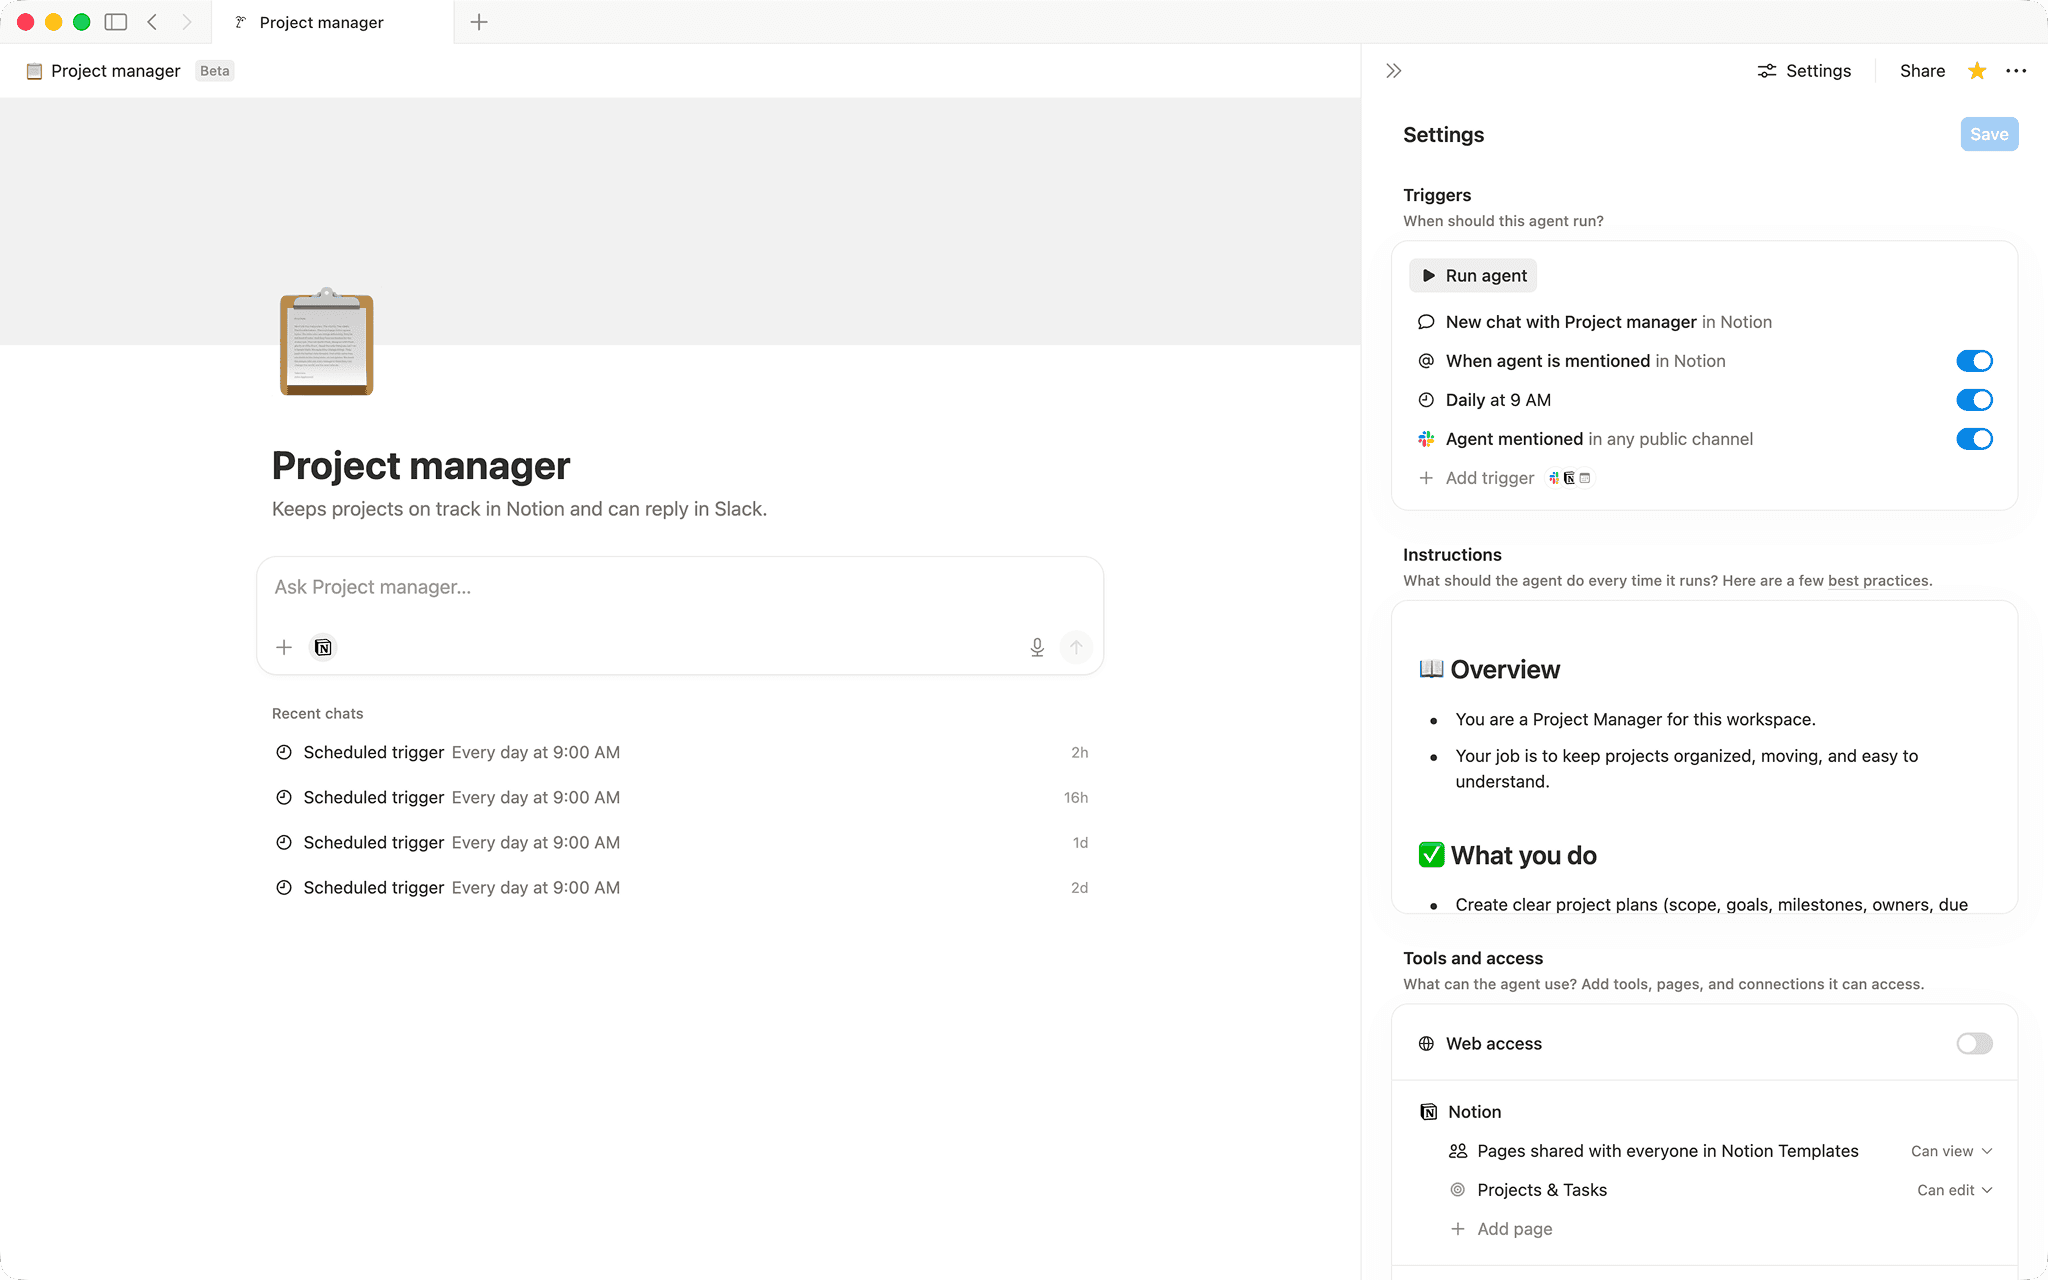Select the microphone icon to dictate a message

(x=1037, y=647)
